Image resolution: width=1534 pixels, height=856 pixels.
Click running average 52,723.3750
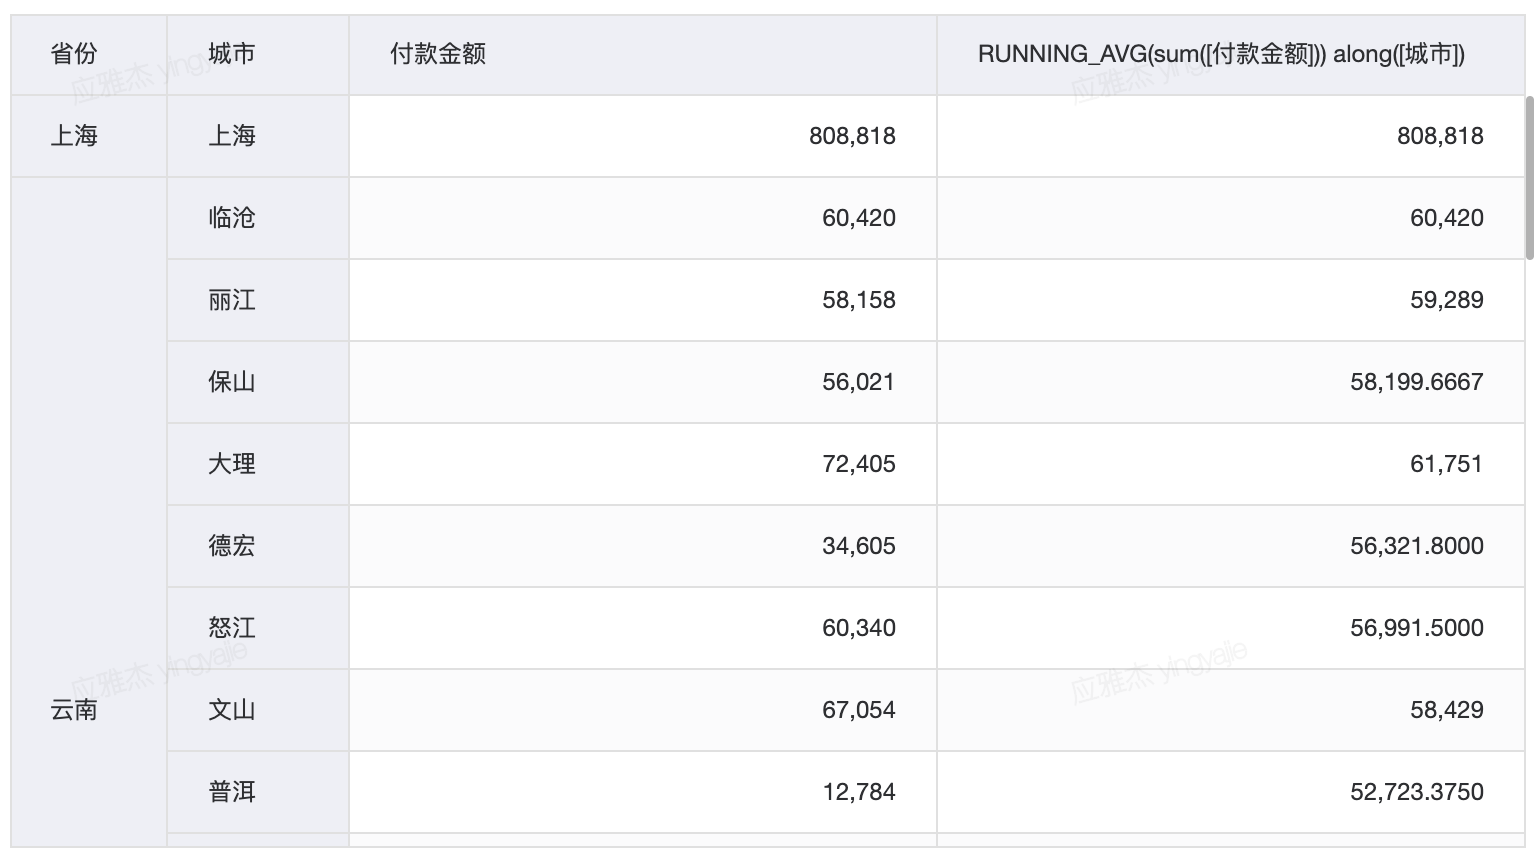point(1231,792)
